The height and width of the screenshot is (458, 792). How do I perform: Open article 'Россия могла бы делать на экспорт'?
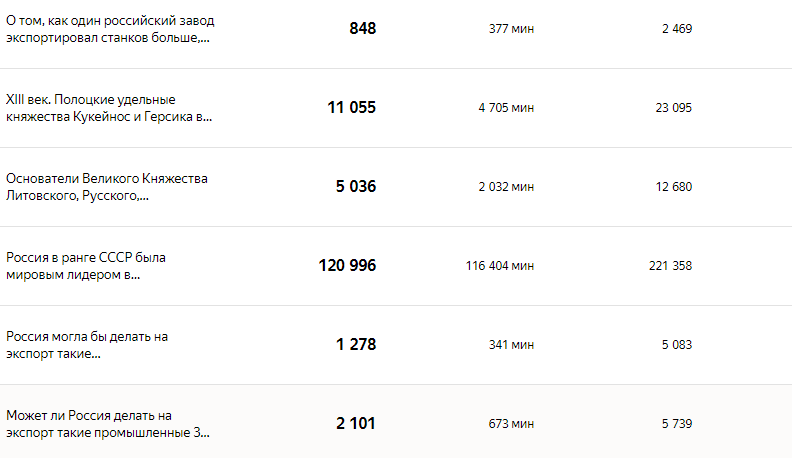point(87,345)
